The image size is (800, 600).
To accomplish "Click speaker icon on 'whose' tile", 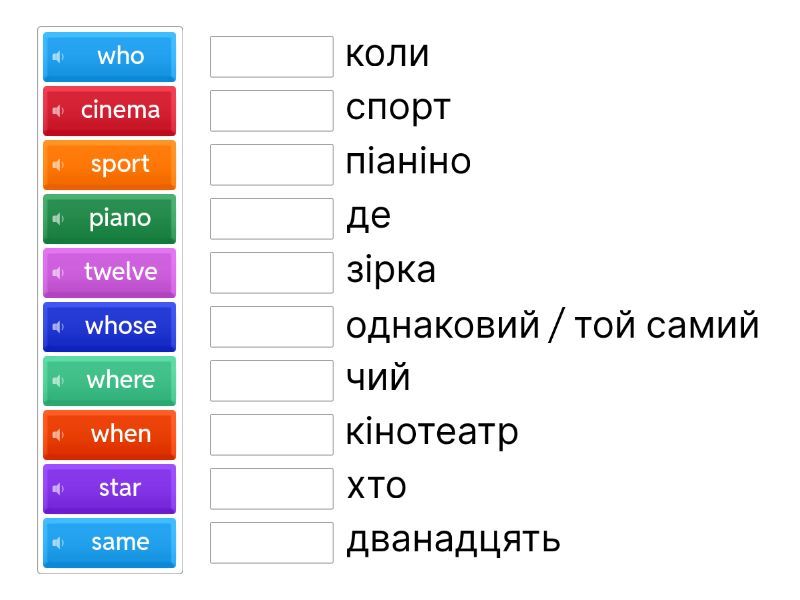I will point(58,327).
